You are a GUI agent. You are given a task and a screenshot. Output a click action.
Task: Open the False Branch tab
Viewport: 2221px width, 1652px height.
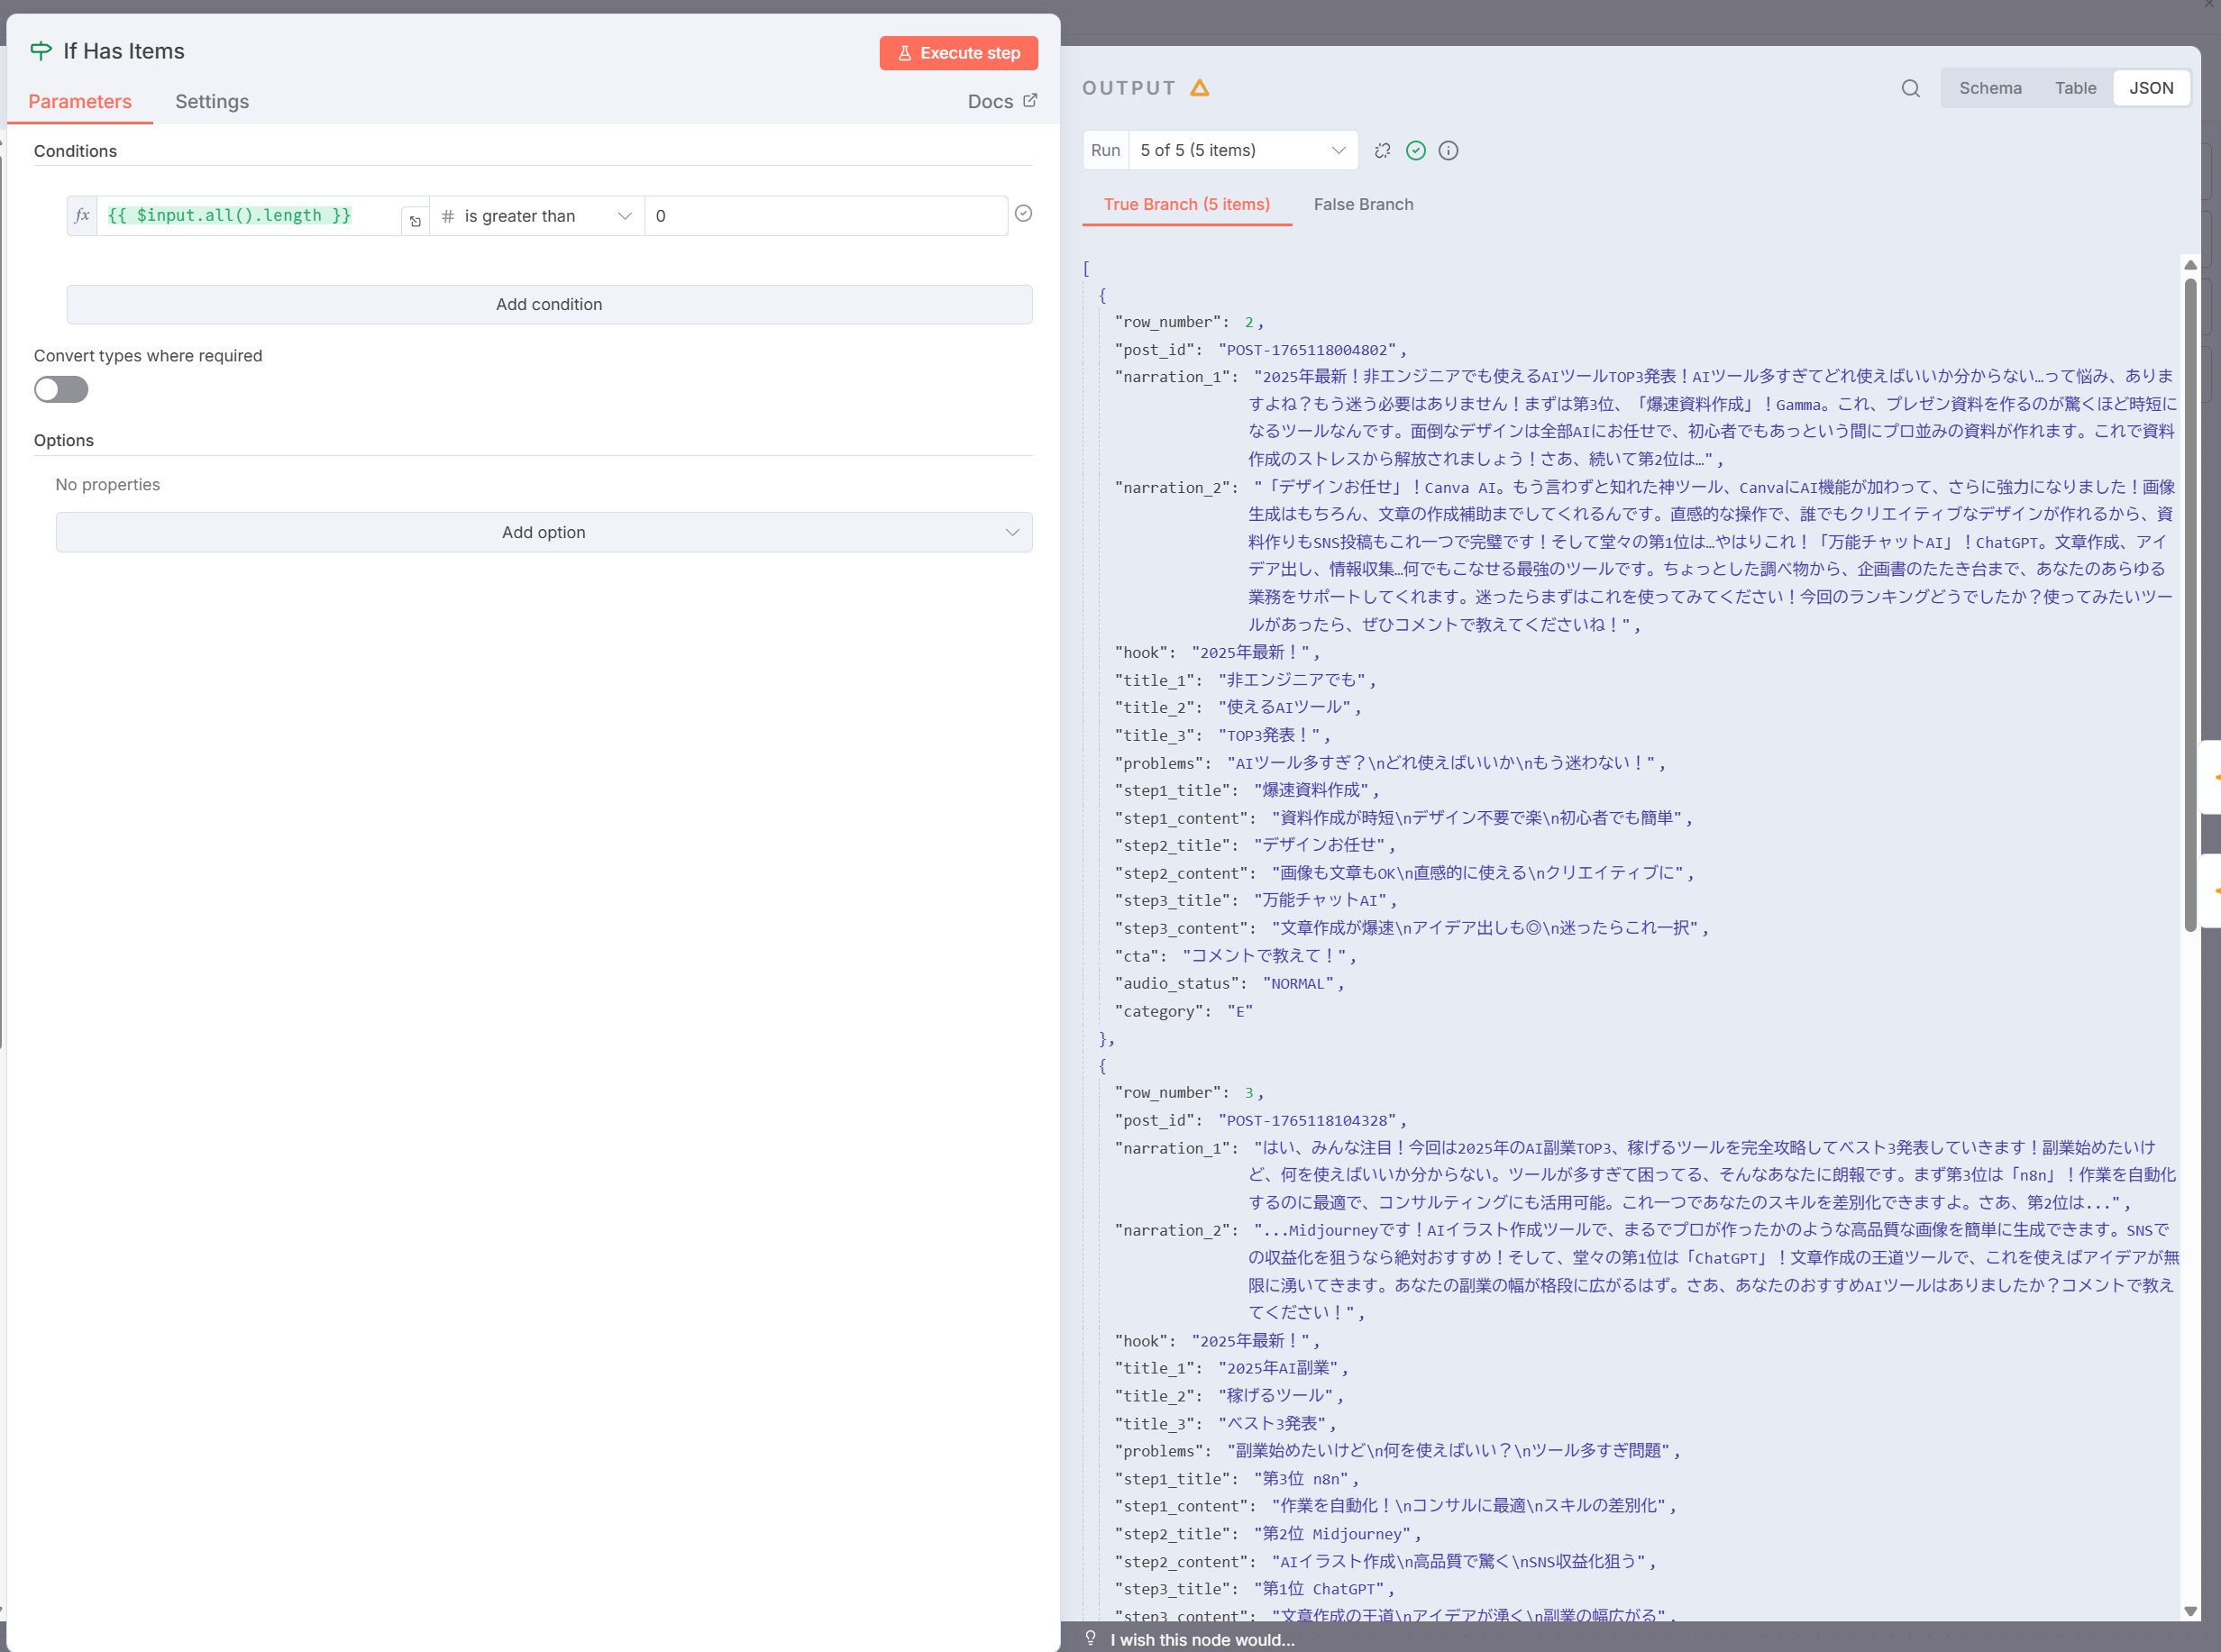(1363, 204)
